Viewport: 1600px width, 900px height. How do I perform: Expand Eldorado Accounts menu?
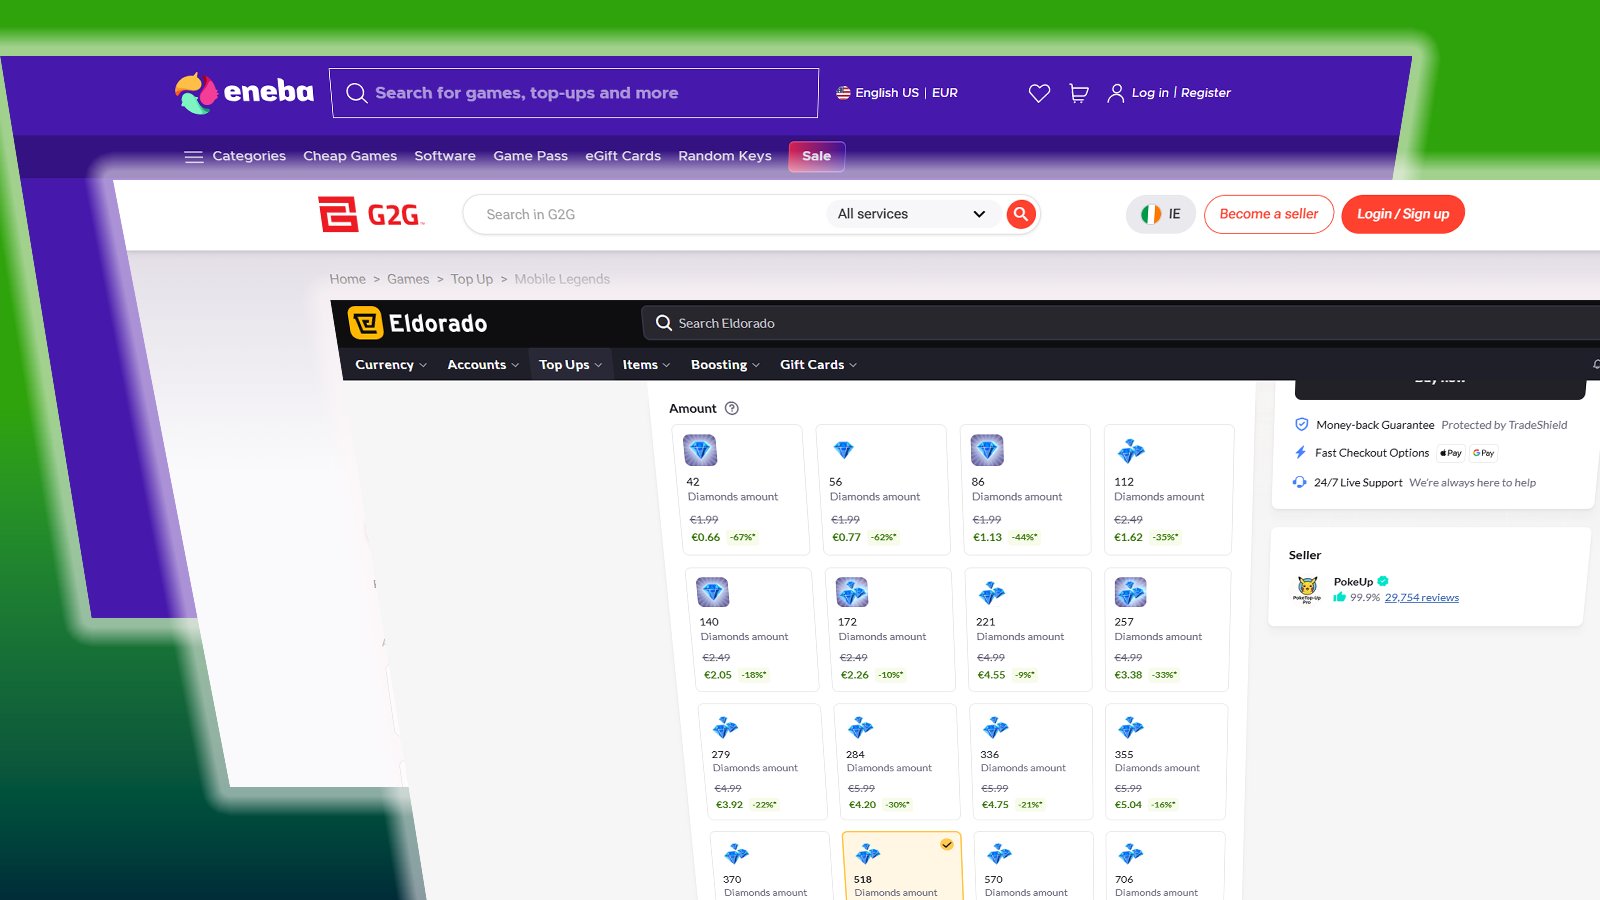(483, 365)
